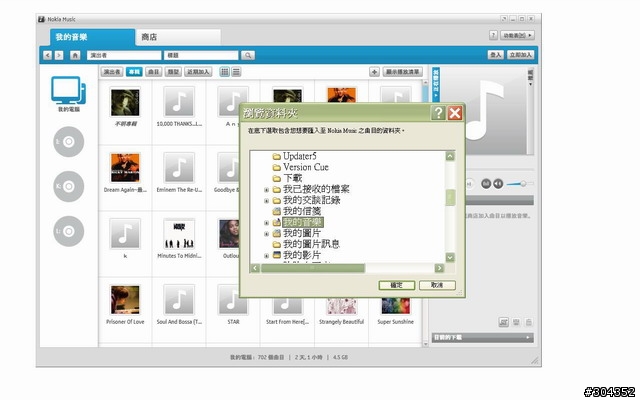The width and height of the screenshot is (640, 400).
Task: Close the browse folder dialog
Action: point(455,113)
